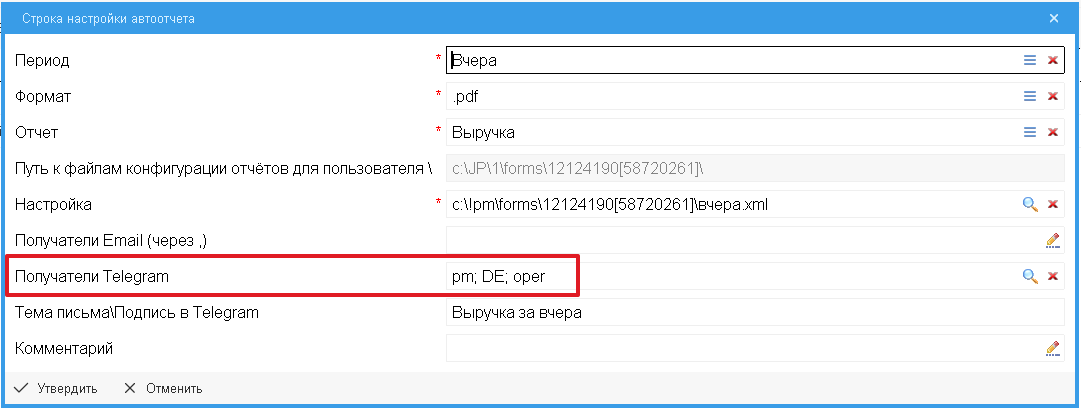Clear the Период field value

(1052, 60)
